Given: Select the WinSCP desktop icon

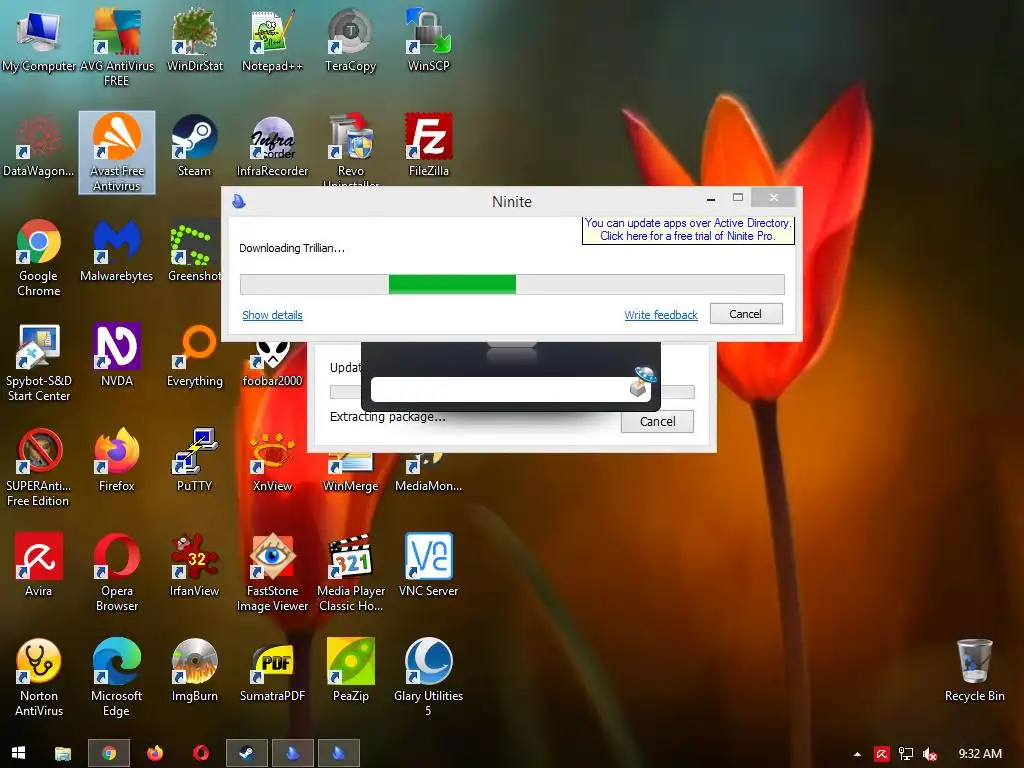Looking at the screenshot, I should coord(428,39).
